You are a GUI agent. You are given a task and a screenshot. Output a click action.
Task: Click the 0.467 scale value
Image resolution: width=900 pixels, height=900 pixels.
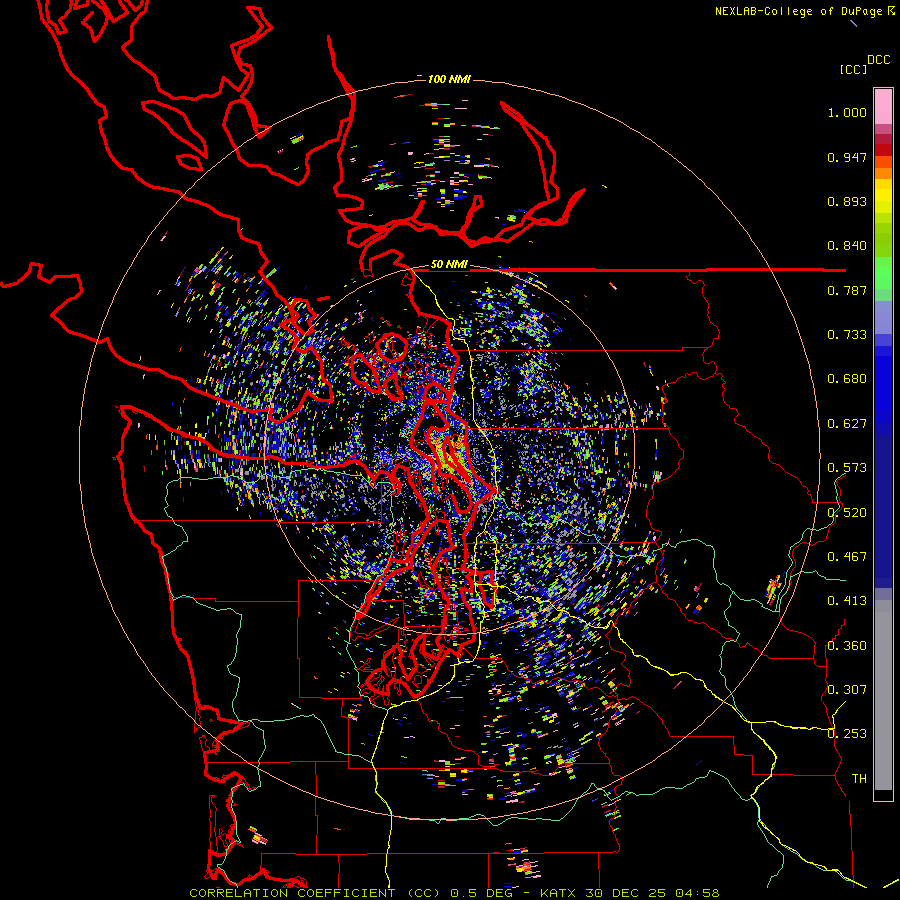[847, 557]
